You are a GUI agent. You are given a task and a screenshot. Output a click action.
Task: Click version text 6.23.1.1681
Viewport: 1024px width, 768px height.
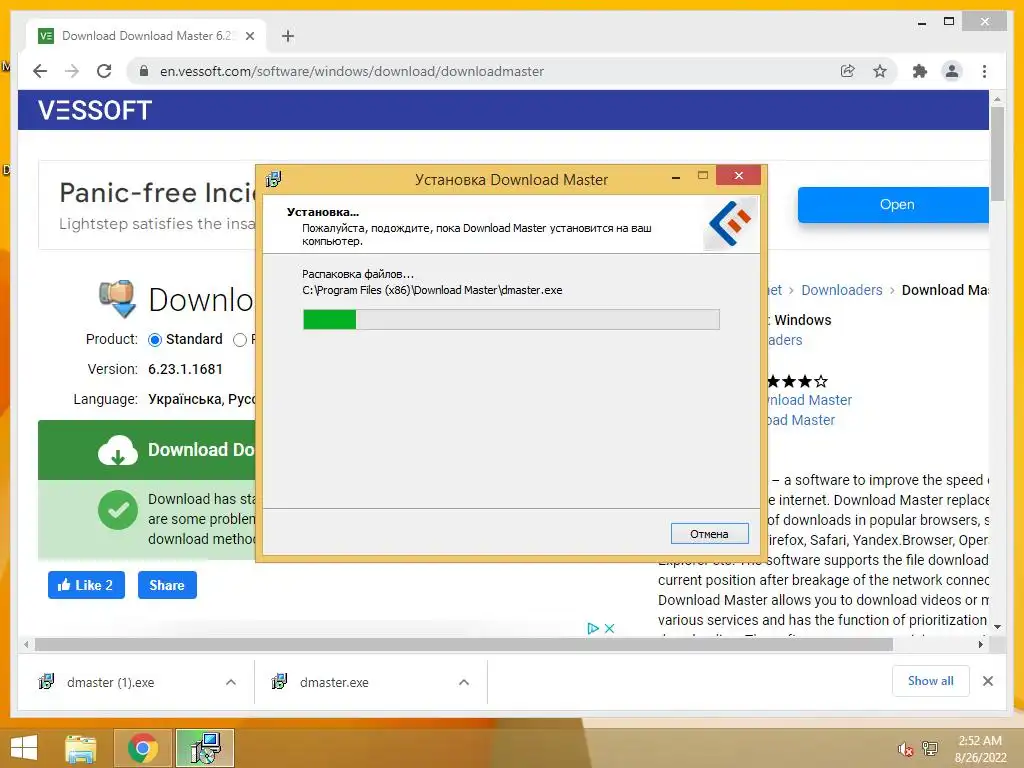pos(185,369)
